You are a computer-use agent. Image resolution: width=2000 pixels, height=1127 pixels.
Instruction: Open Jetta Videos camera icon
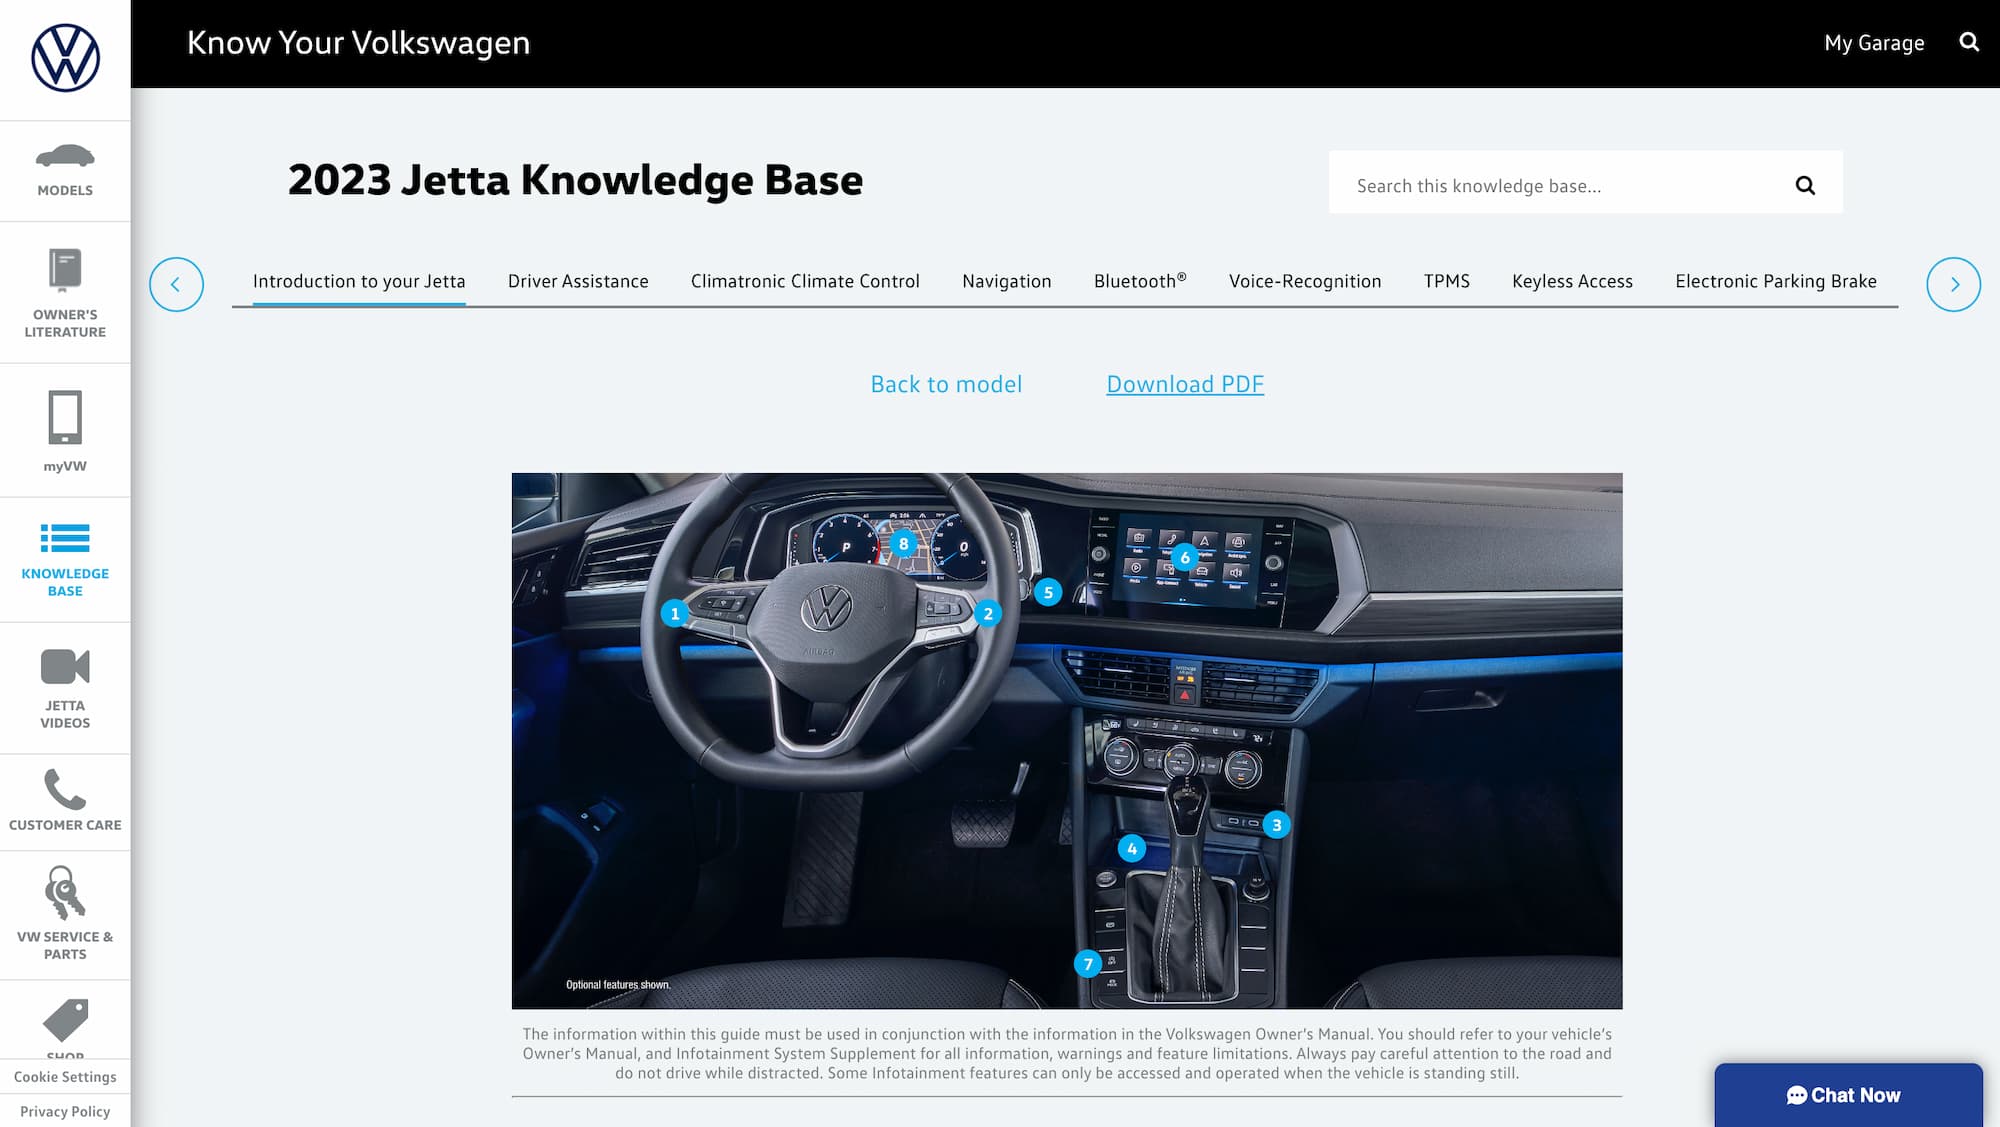(x=65, y=667)
